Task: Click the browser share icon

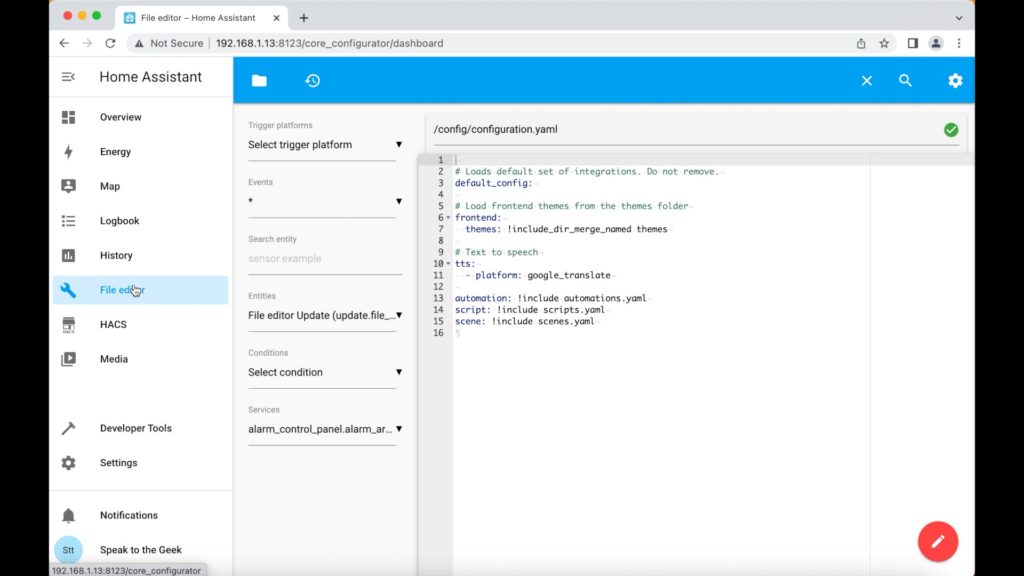Action: pos(861,43)
